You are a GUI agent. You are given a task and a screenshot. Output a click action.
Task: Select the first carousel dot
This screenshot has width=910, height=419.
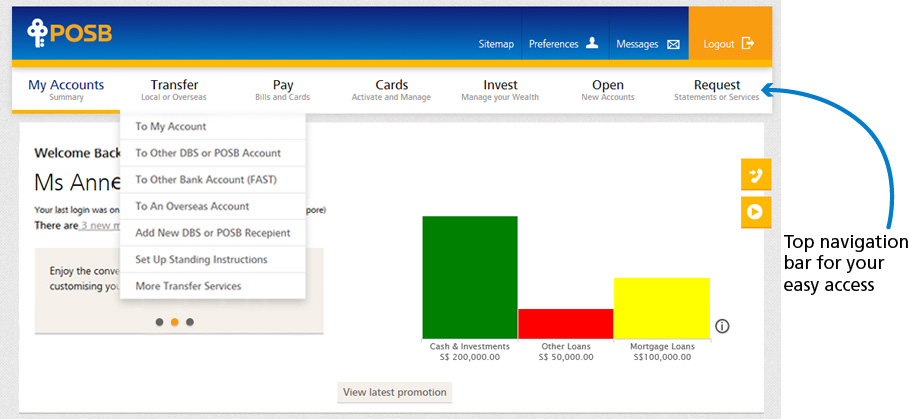pyautogui.click(x=159, y=322)
